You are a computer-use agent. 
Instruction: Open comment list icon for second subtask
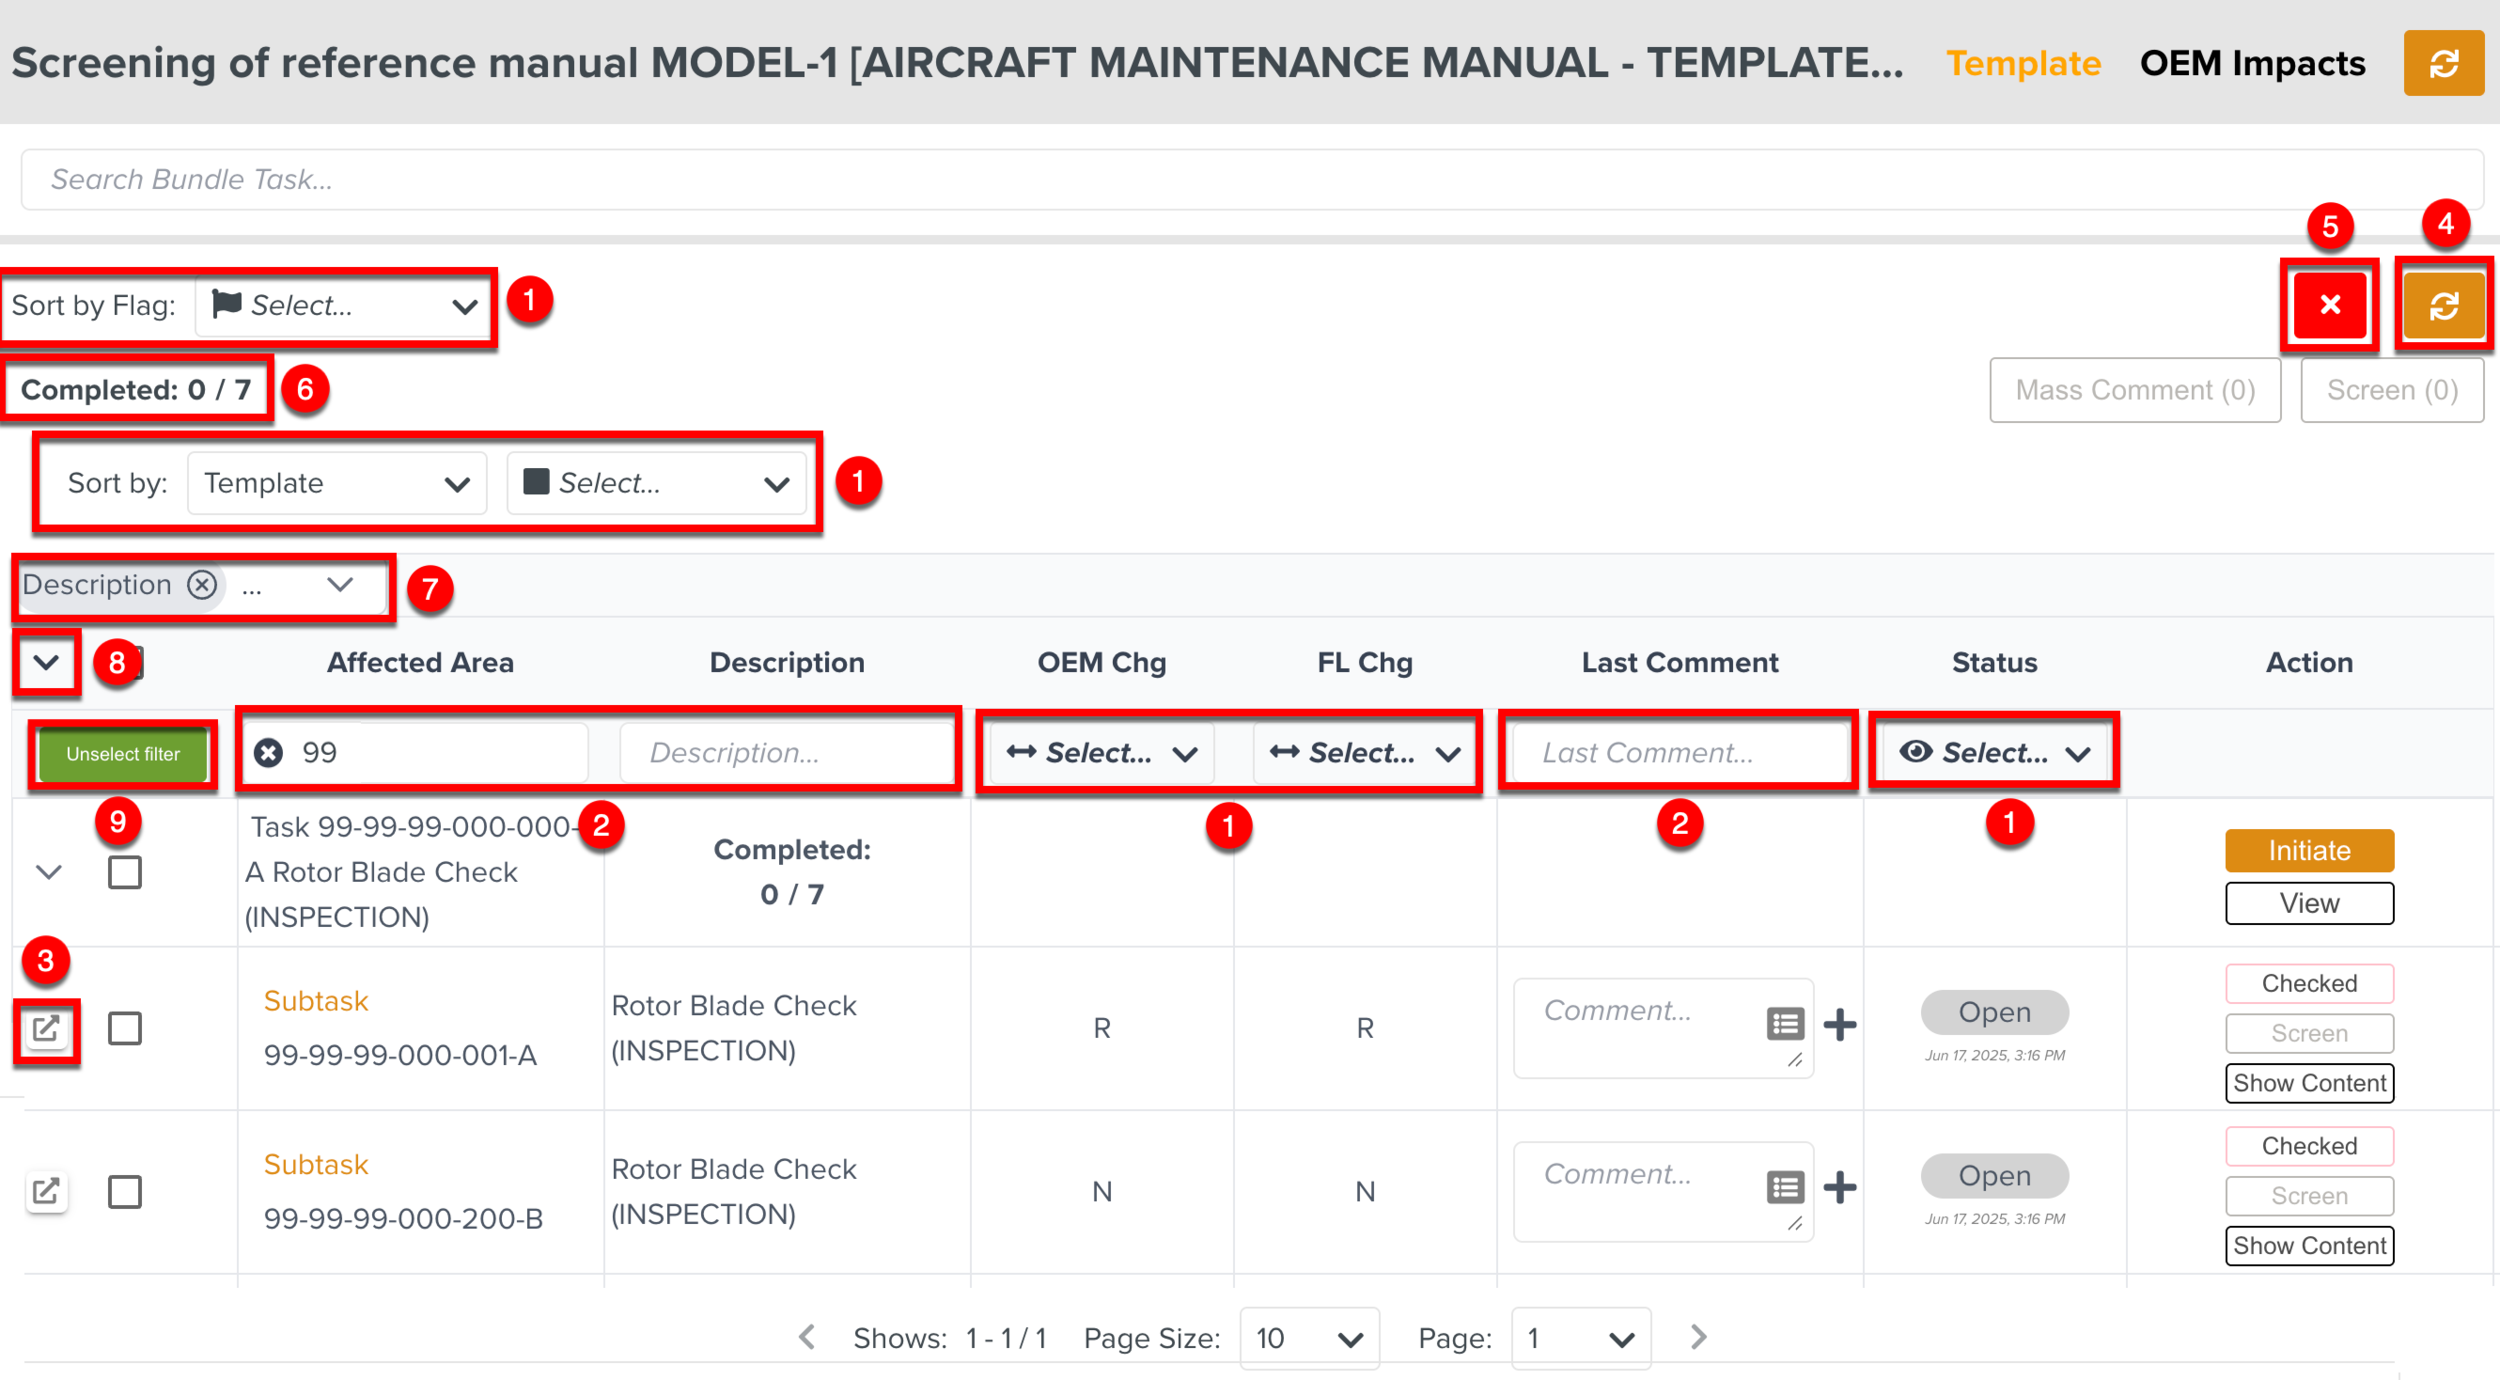(1785, 1188)
